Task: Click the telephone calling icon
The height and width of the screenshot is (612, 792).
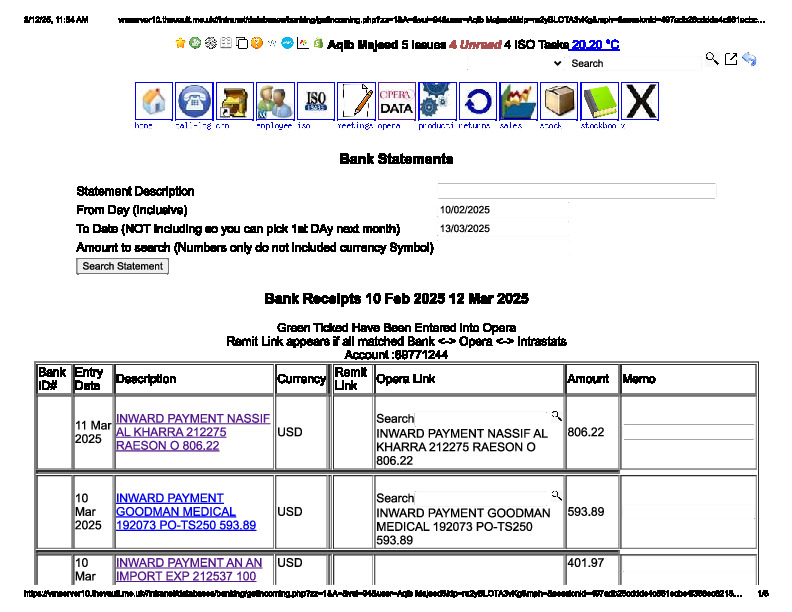Action: [x=194, y=102]
